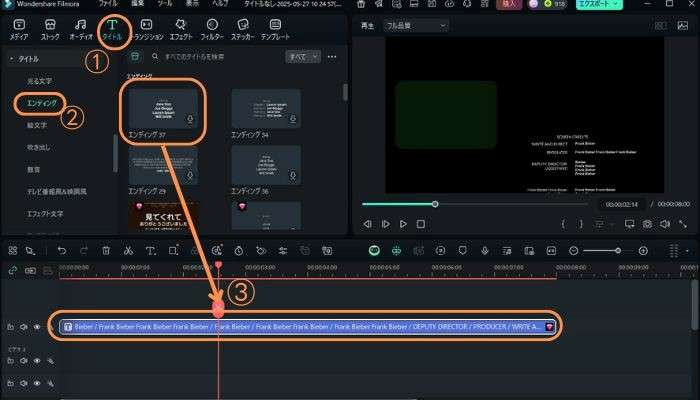This screenshot has width=700, height=400.
Task: Open the 編集 (Edit) menu
Action: pos(138,4)
